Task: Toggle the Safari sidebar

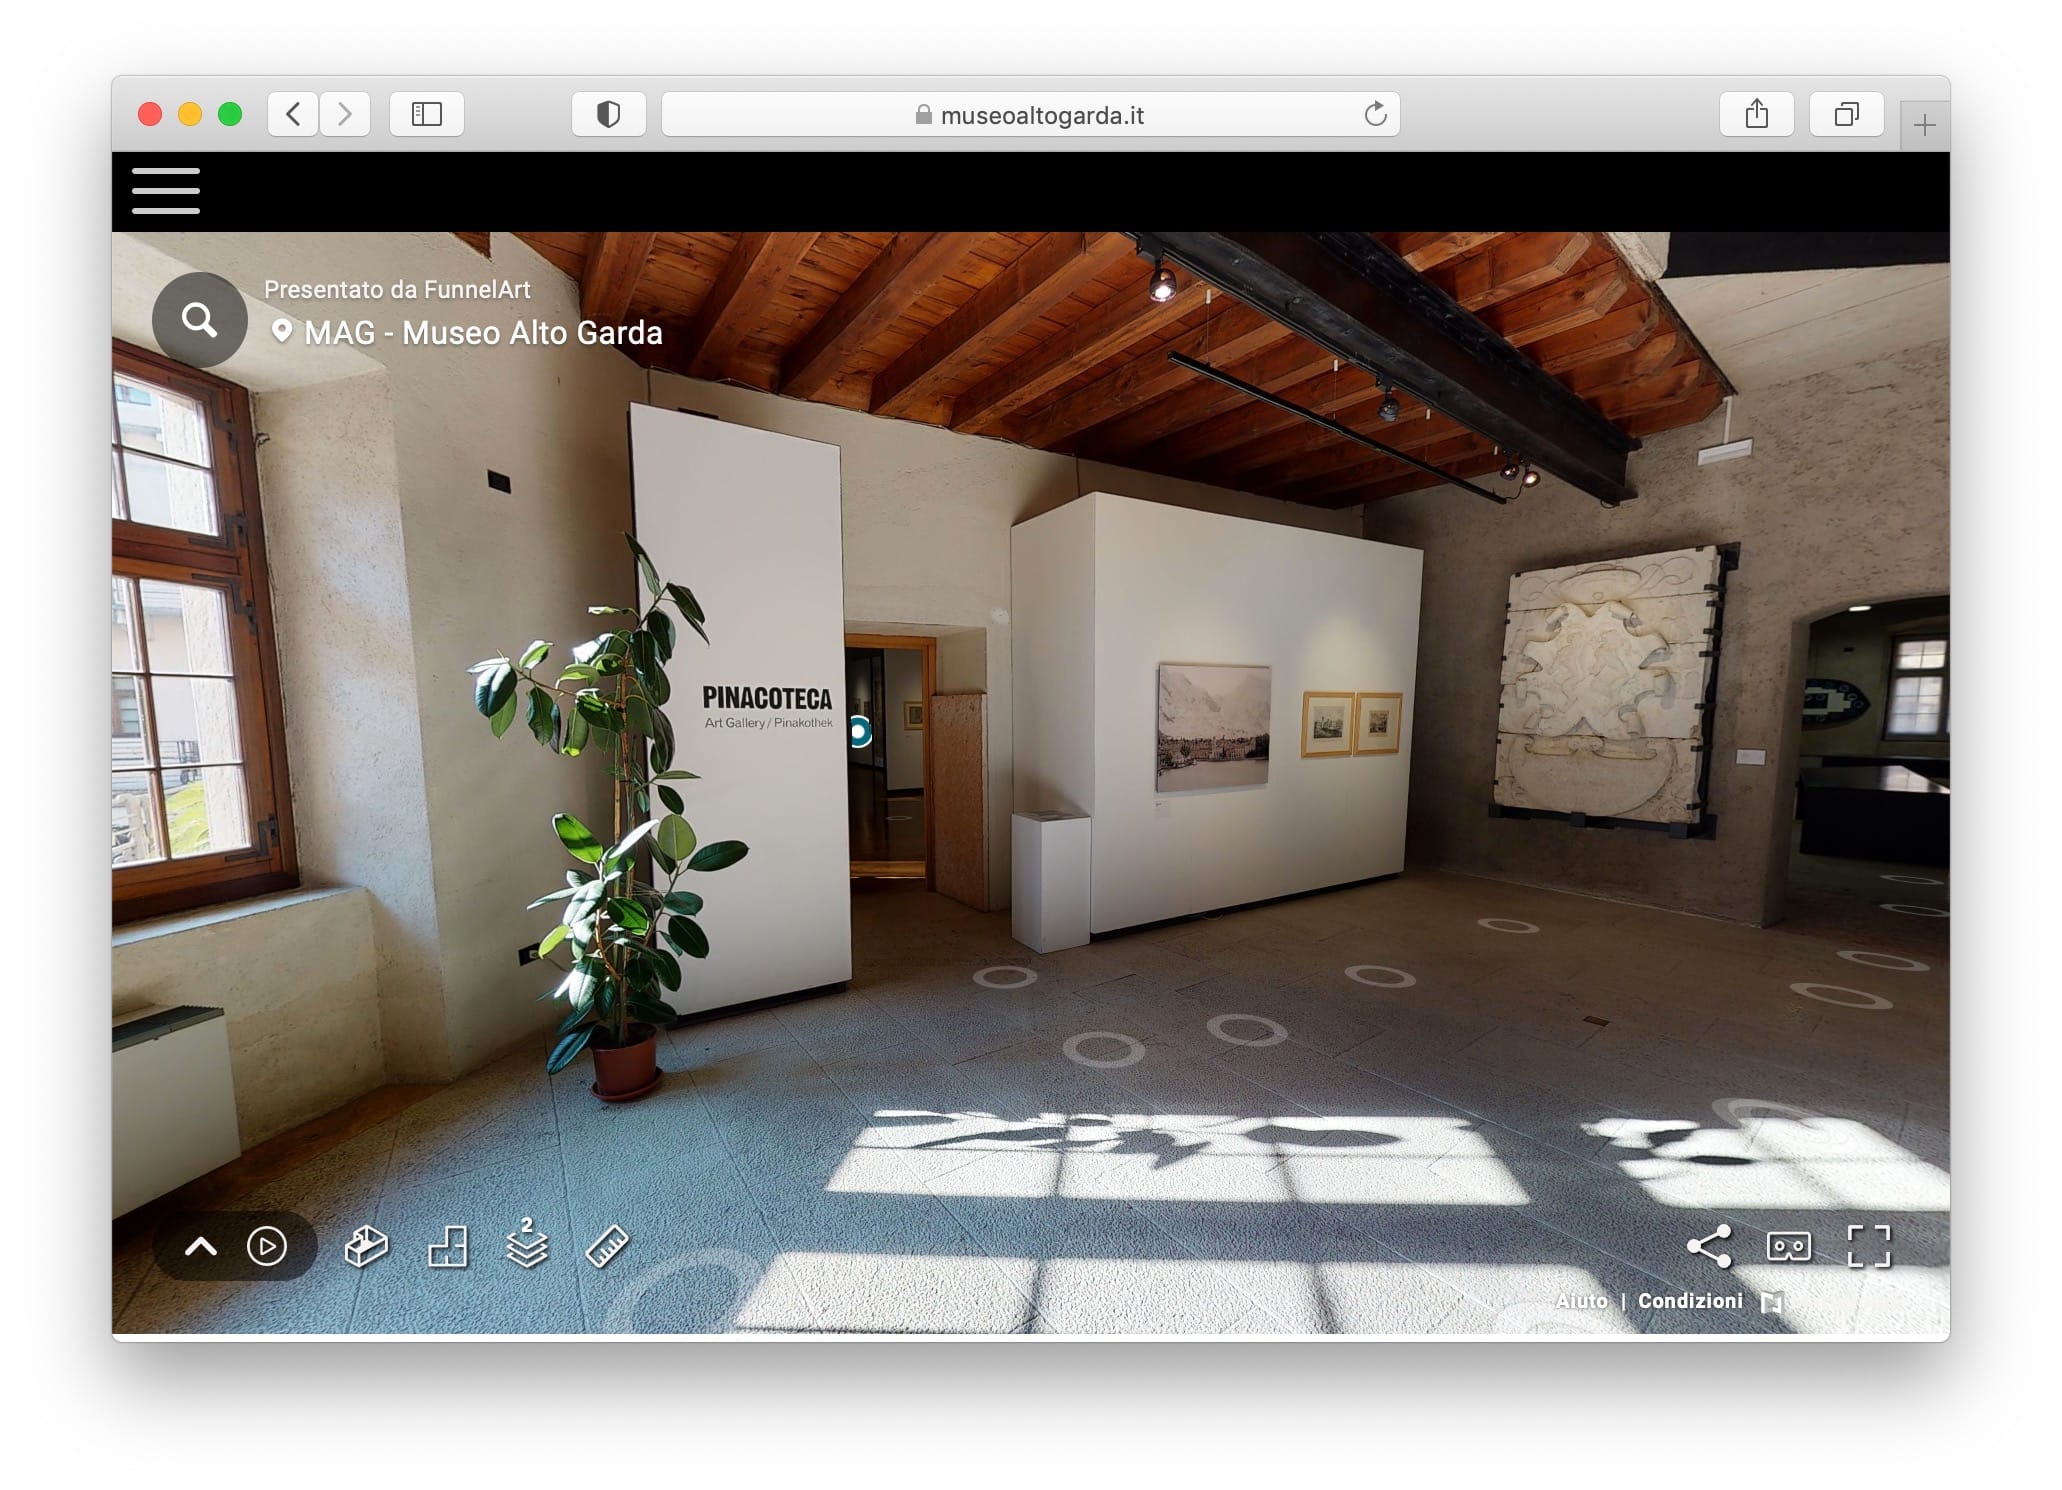Action: click(x=427, y=114)
